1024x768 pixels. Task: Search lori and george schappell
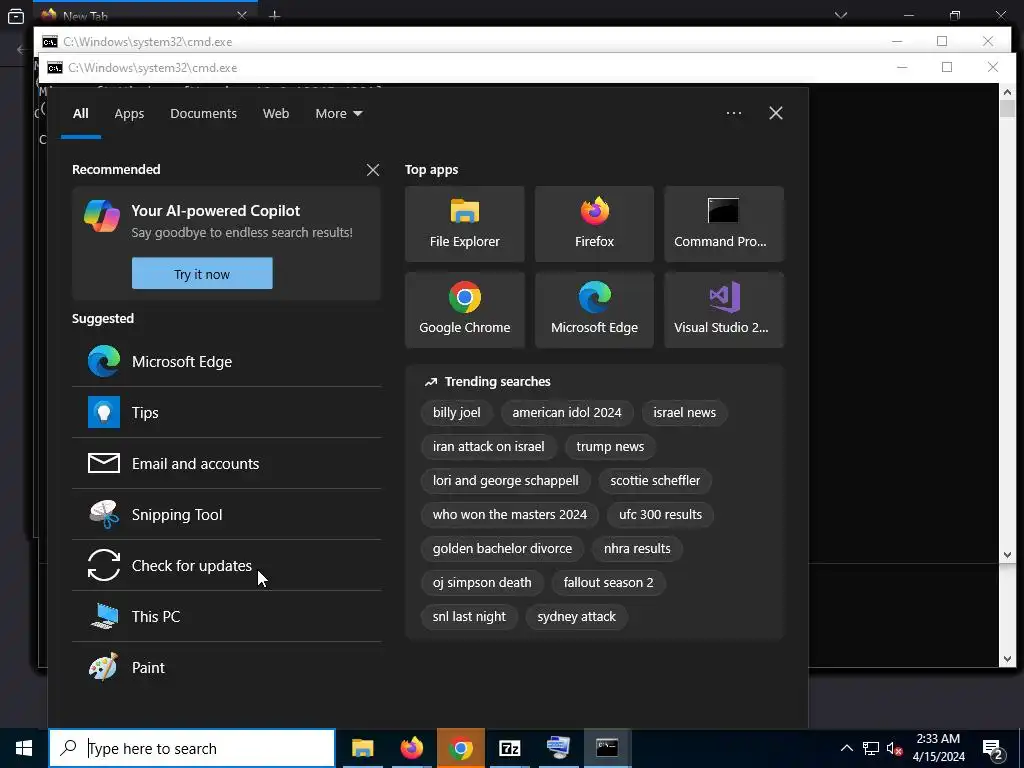[505, 481]
